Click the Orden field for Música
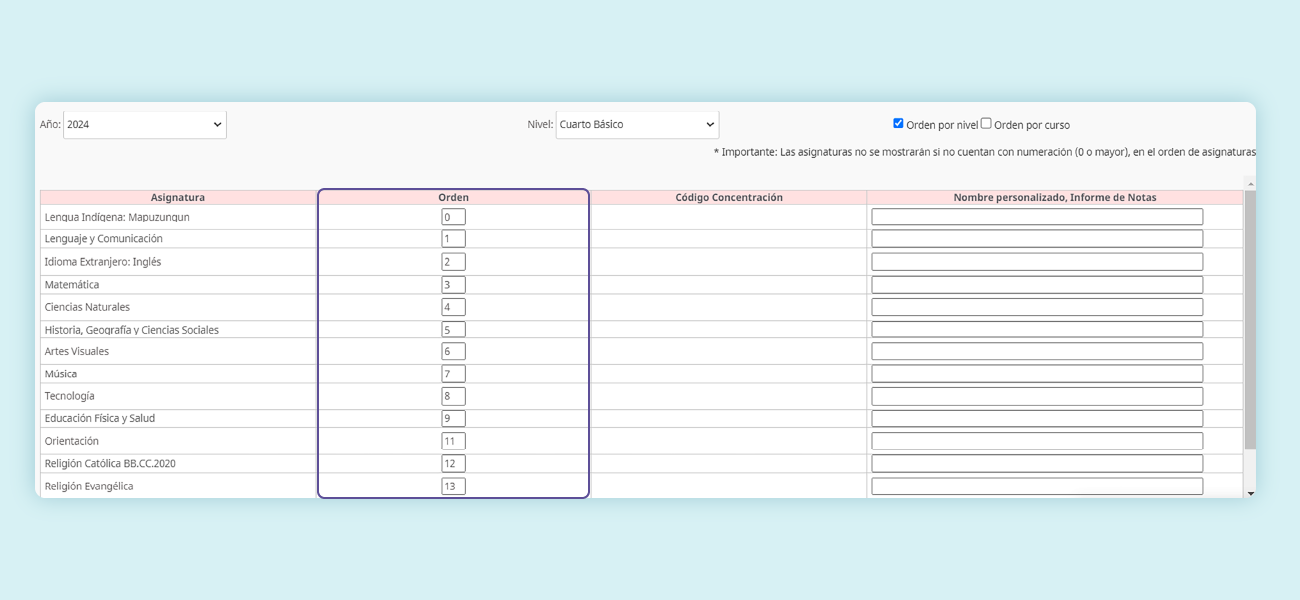 (x=453, y=374)
